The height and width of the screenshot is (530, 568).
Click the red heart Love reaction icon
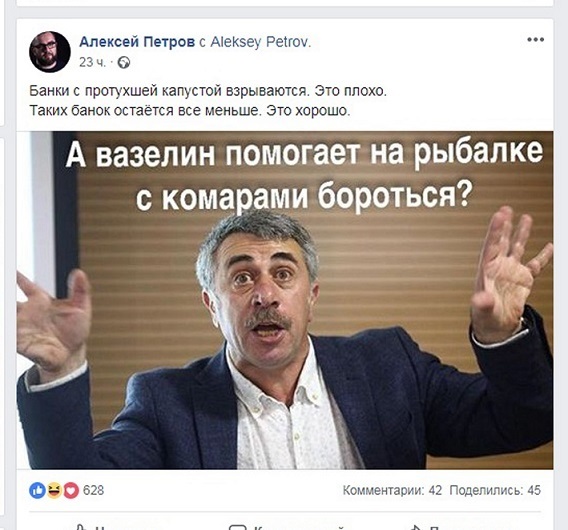(x=71, y=491)
